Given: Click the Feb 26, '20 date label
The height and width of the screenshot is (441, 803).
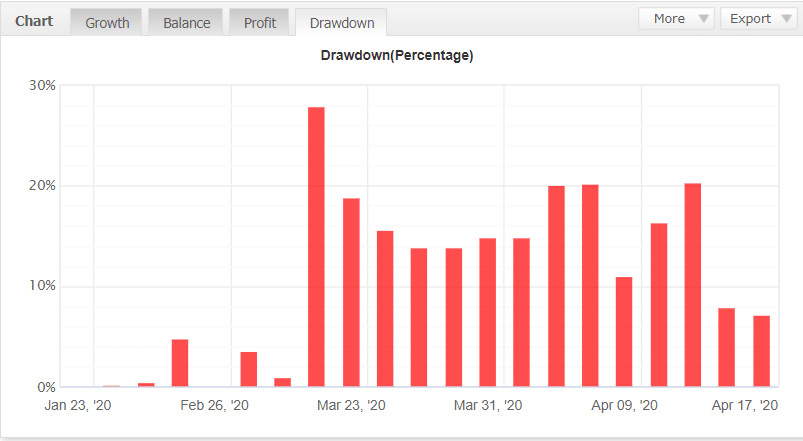Looking at the screenshot, I should (x=215, y=406).
